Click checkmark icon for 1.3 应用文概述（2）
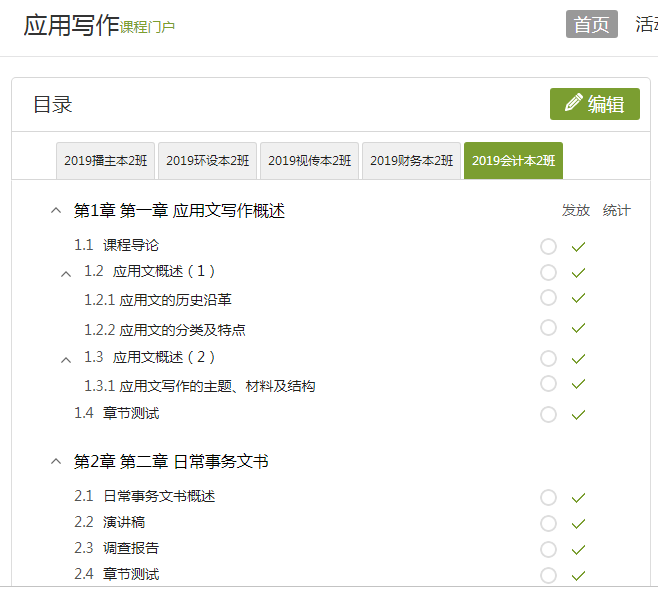Screen dimensions: 658x591 click(578, 359)
